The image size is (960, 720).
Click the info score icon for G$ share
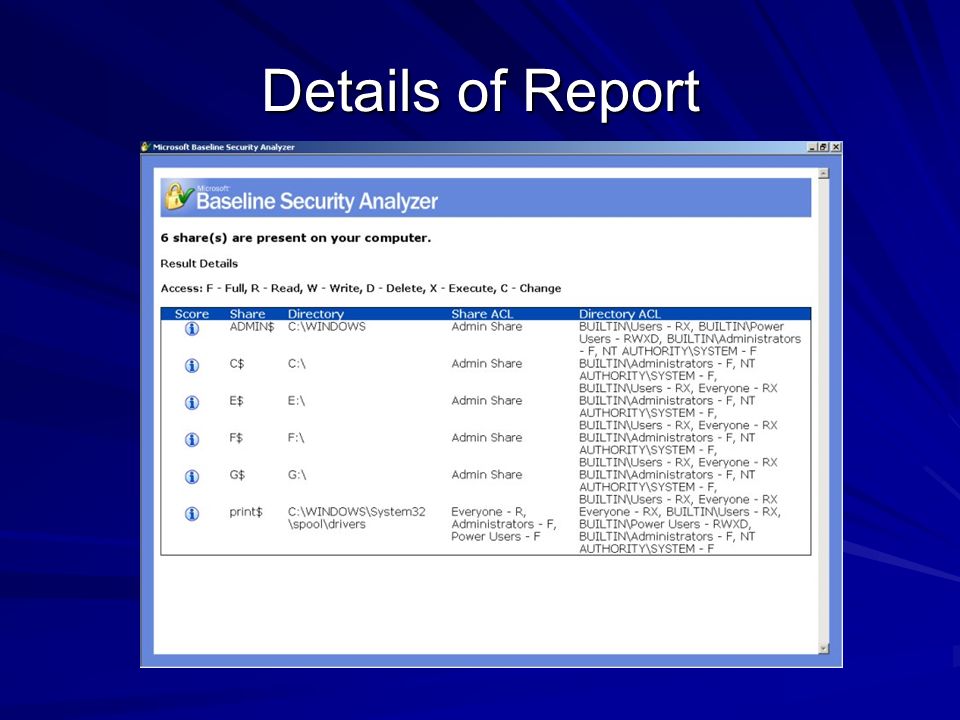[x=192, y=476]
